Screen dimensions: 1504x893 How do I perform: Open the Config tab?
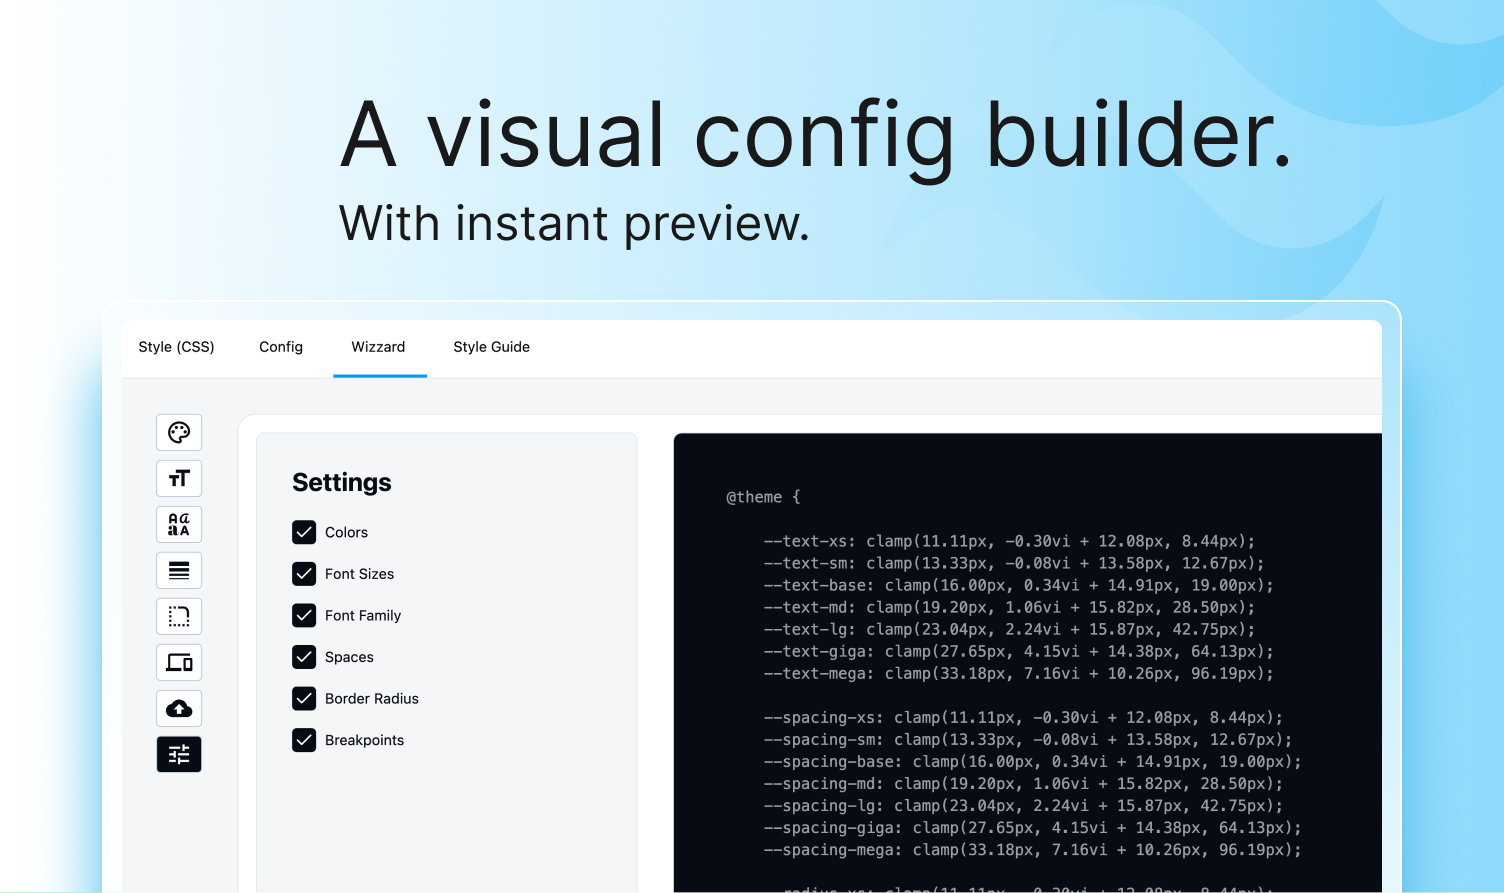(x=281, y=347)
